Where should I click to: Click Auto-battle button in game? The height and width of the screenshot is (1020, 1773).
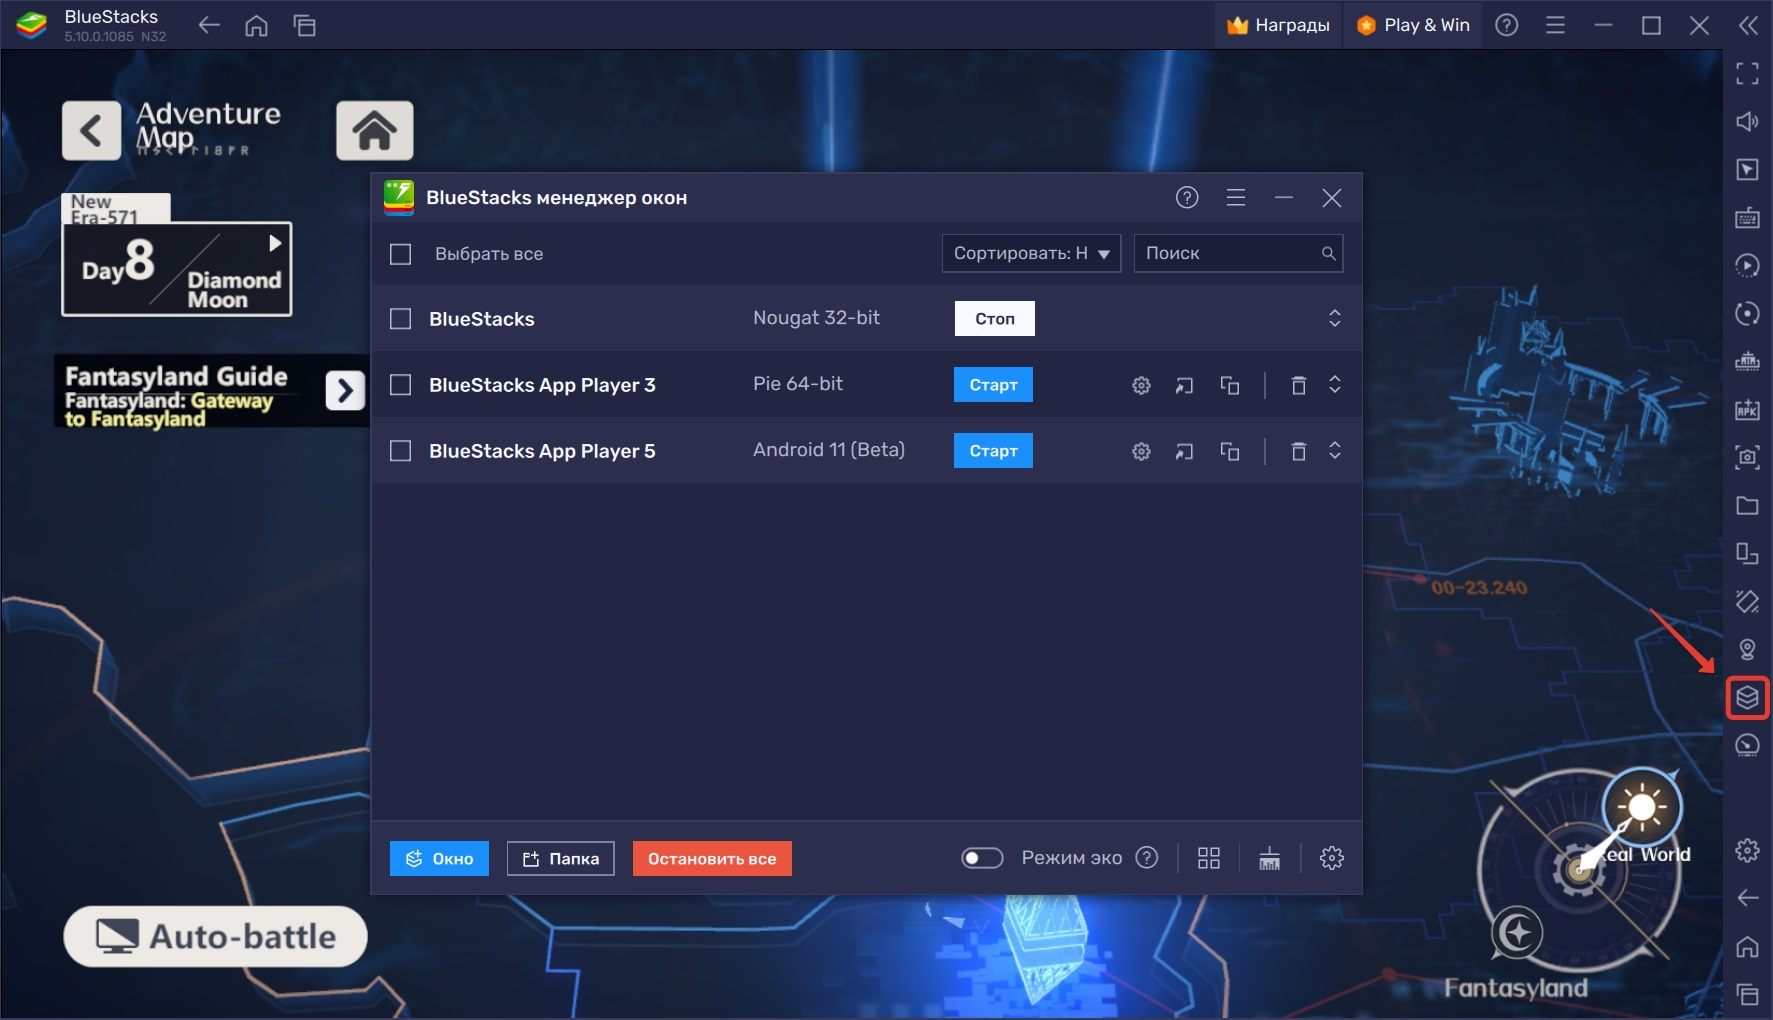(x=215, y=936)
